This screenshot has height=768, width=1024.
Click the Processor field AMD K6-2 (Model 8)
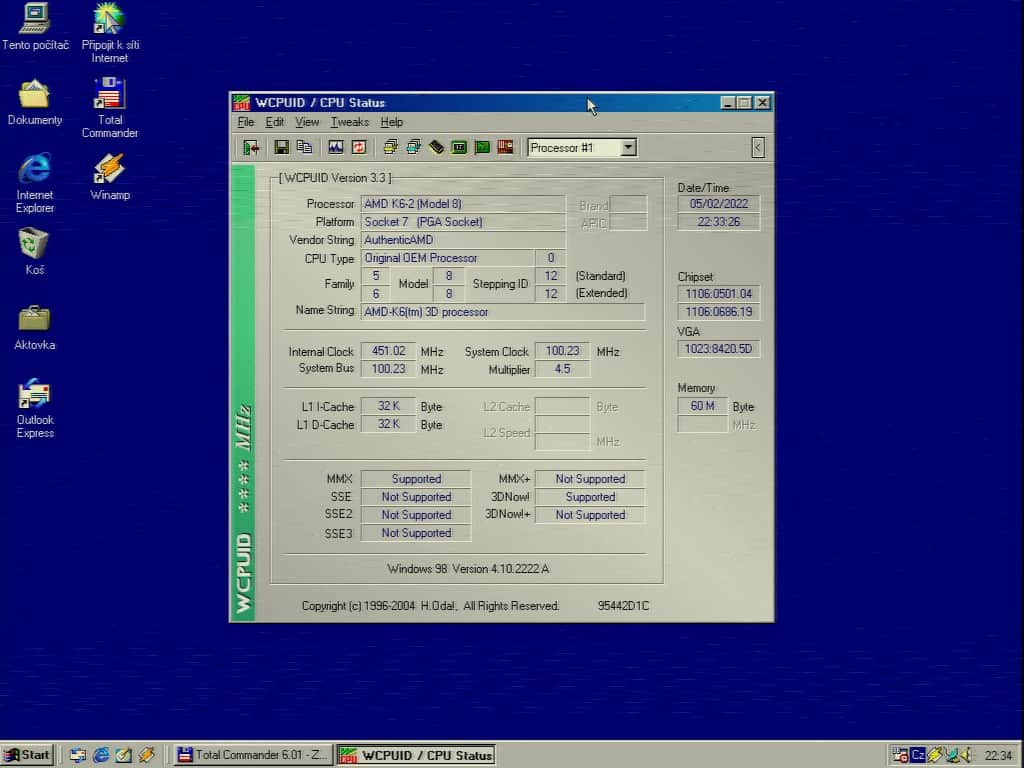click(462, 204)
